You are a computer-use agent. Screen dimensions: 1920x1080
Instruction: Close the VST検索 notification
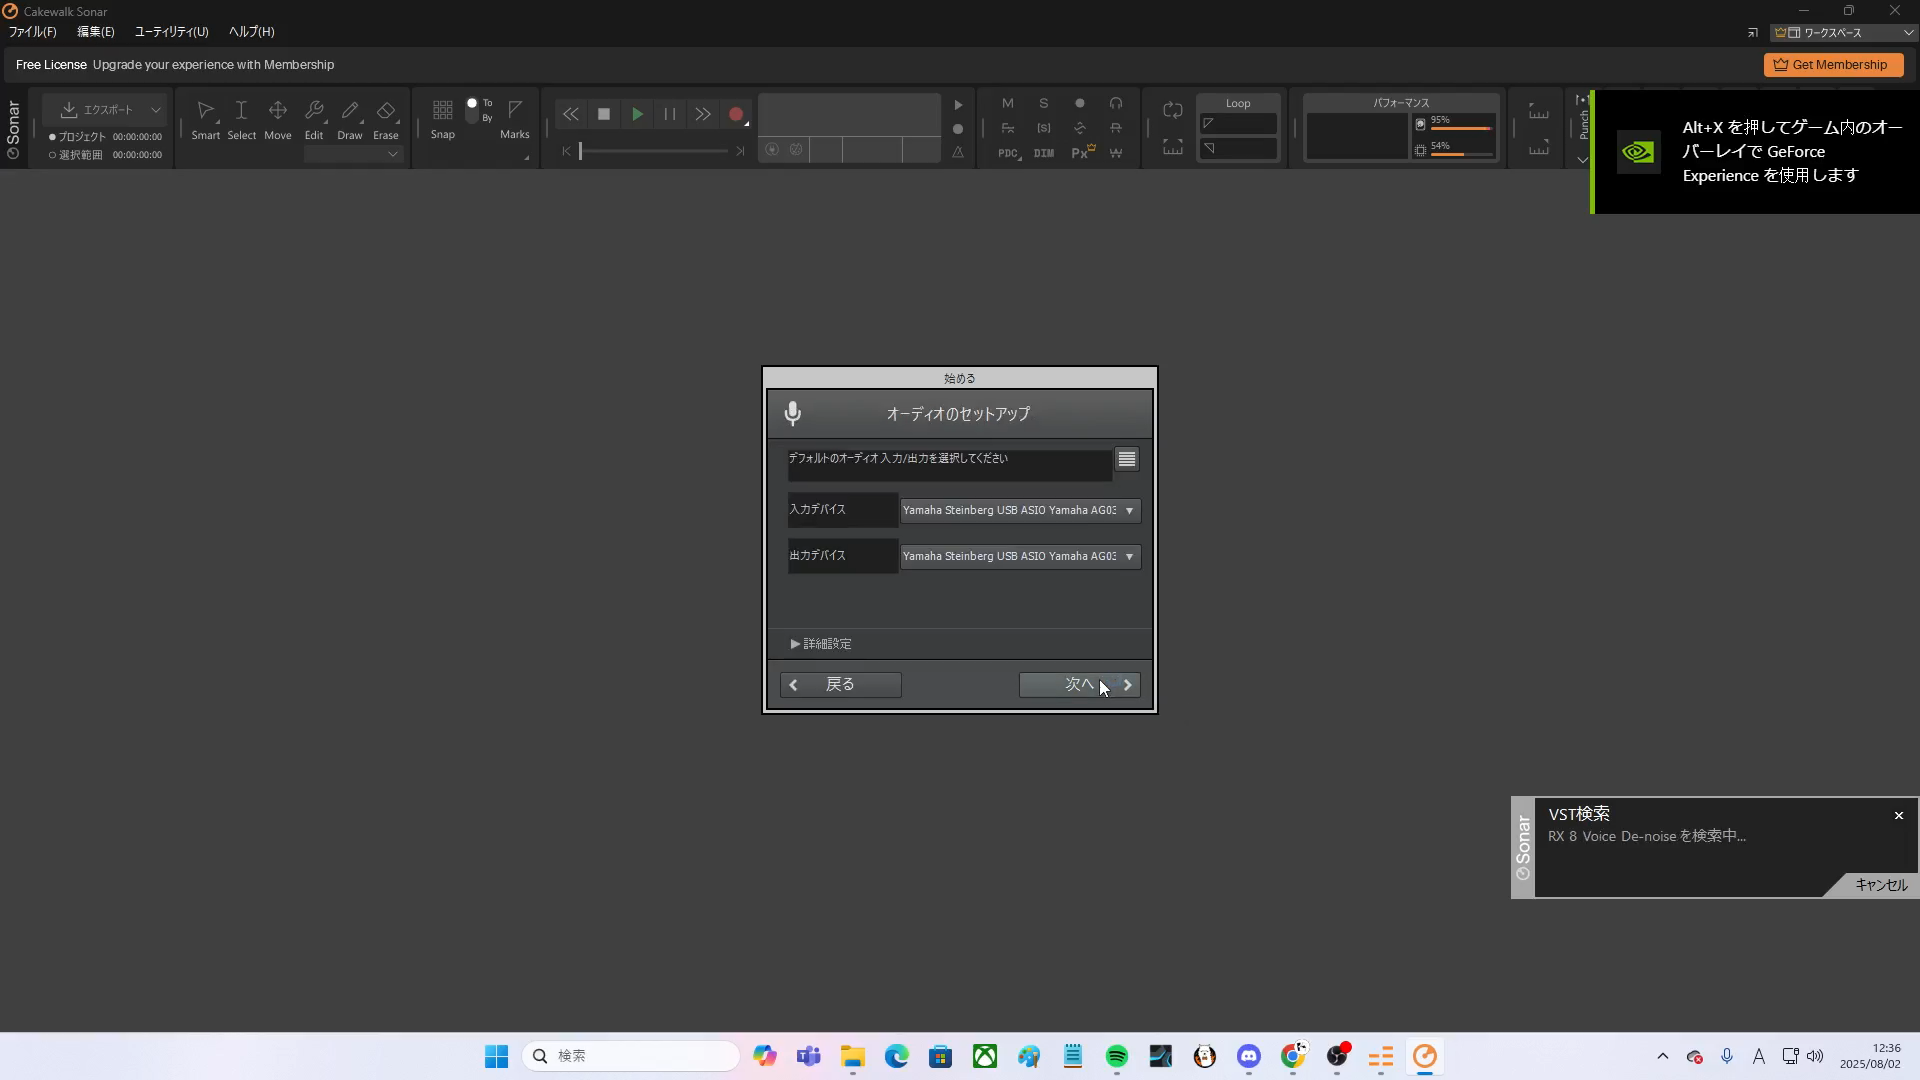(x=1899, y=816)
